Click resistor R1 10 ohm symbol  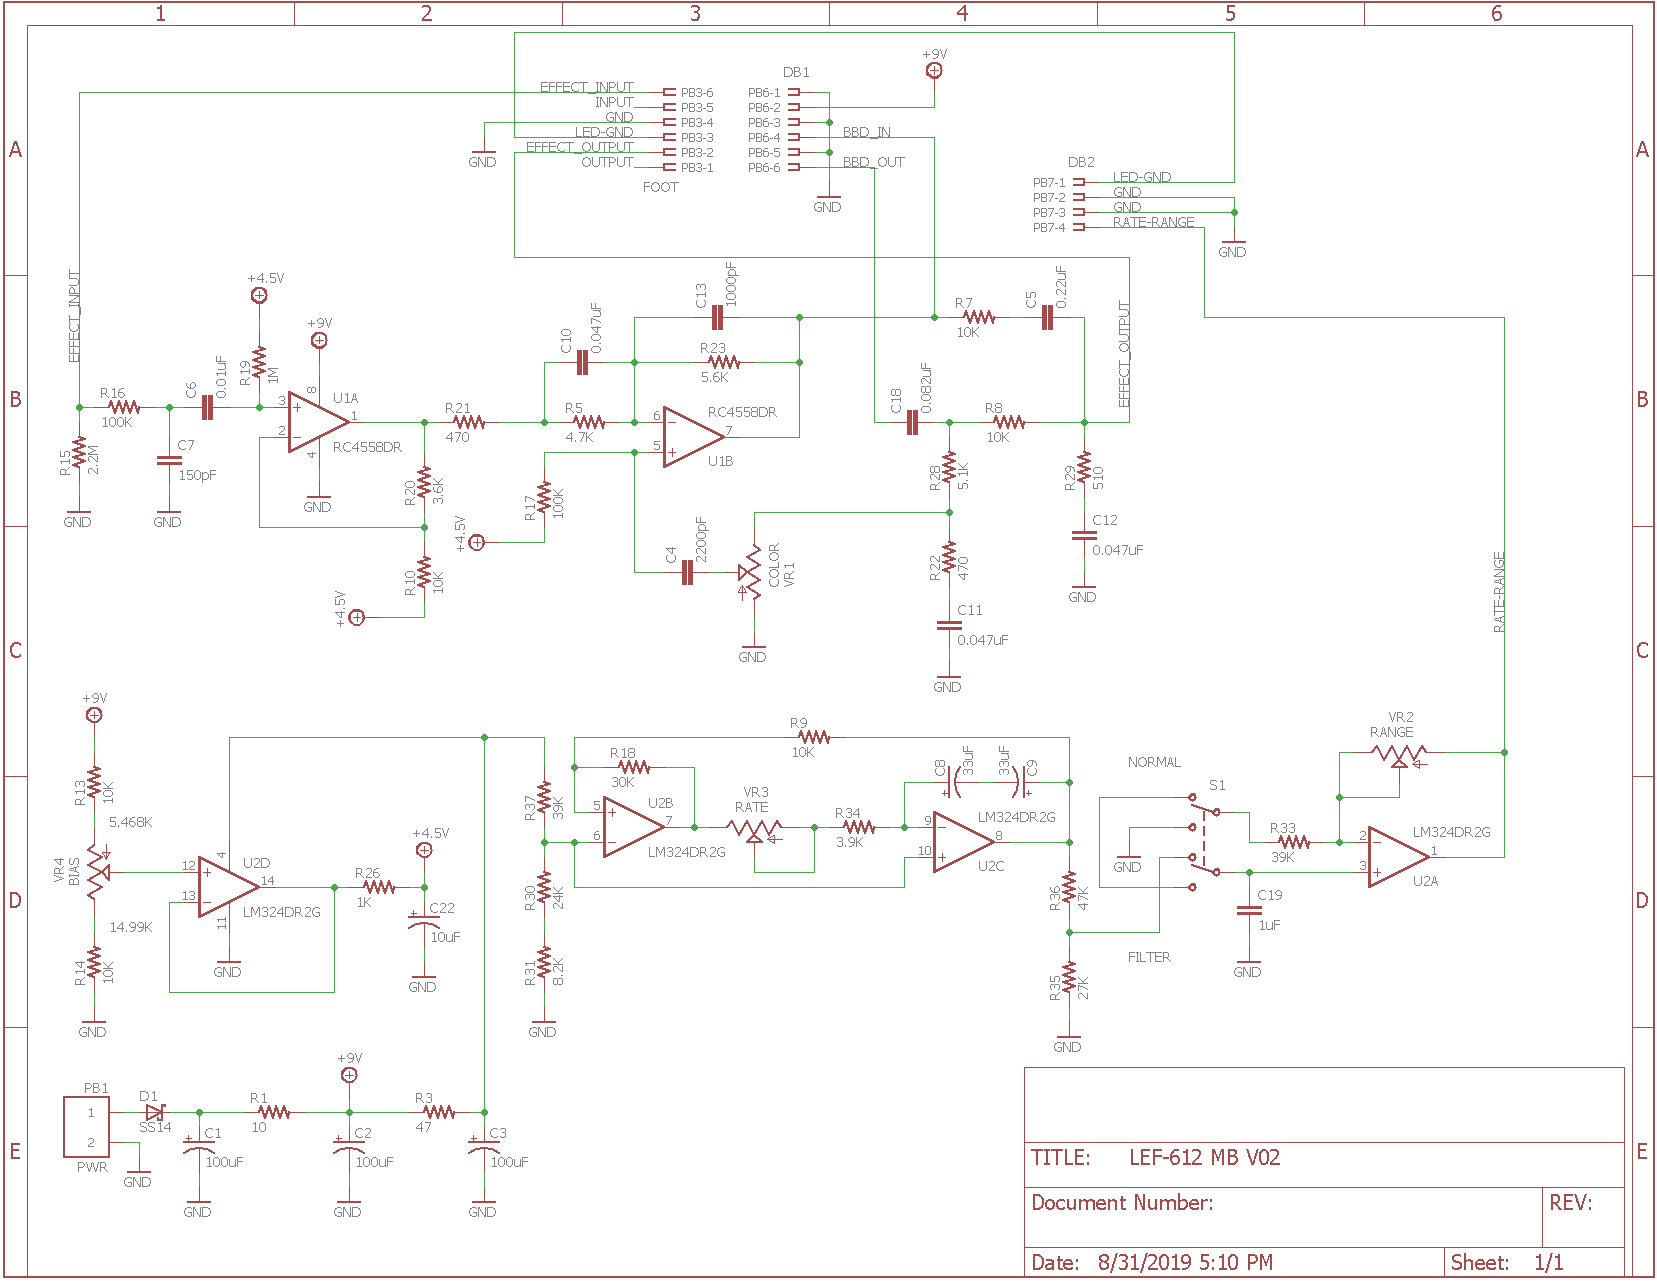(x=274, y=1112)
